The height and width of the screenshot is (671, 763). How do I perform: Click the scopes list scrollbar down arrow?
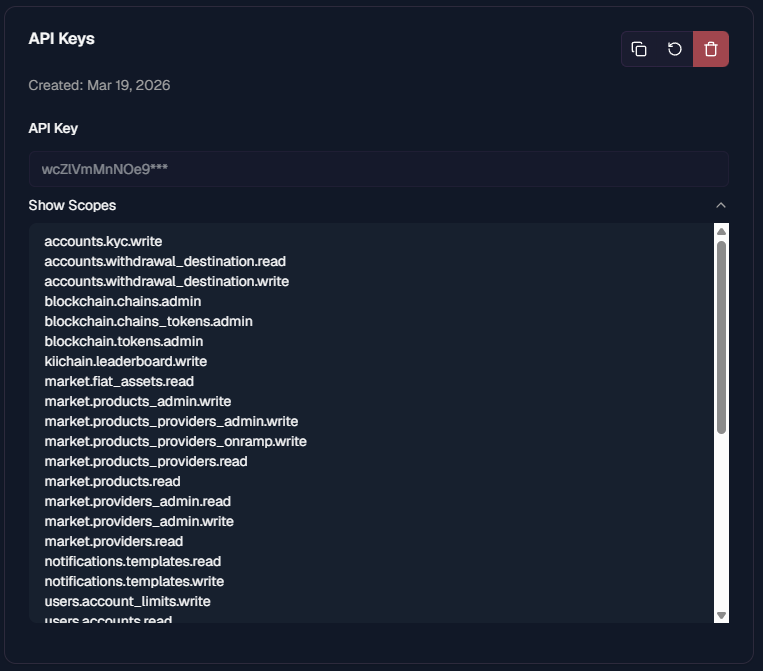[721, 616]
